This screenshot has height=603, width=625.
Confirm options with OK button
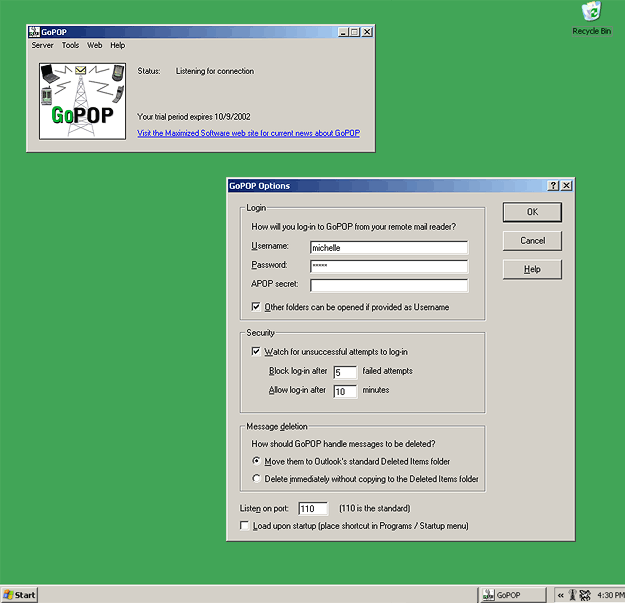point(532,212)
